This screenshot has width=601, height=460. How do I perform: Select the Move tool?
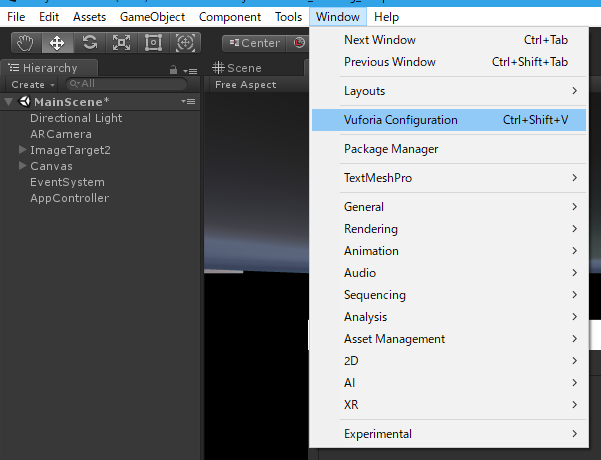(x=57, y=43)
